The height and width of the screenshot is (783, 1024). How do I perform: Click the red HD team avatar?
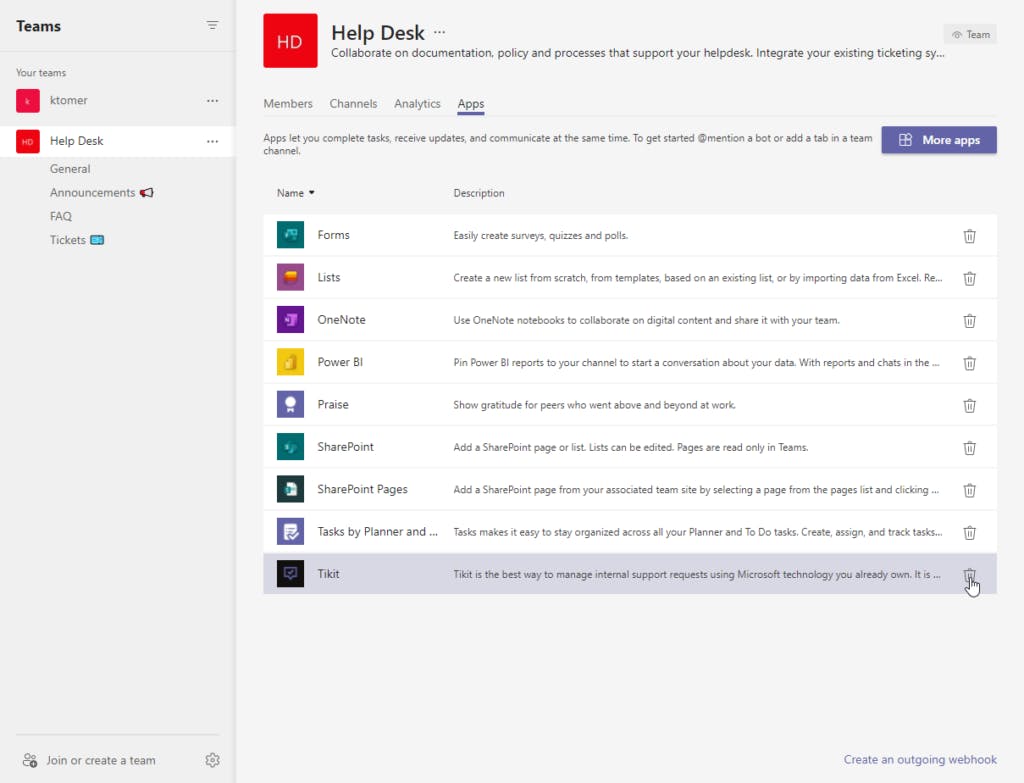pos(290,41)
